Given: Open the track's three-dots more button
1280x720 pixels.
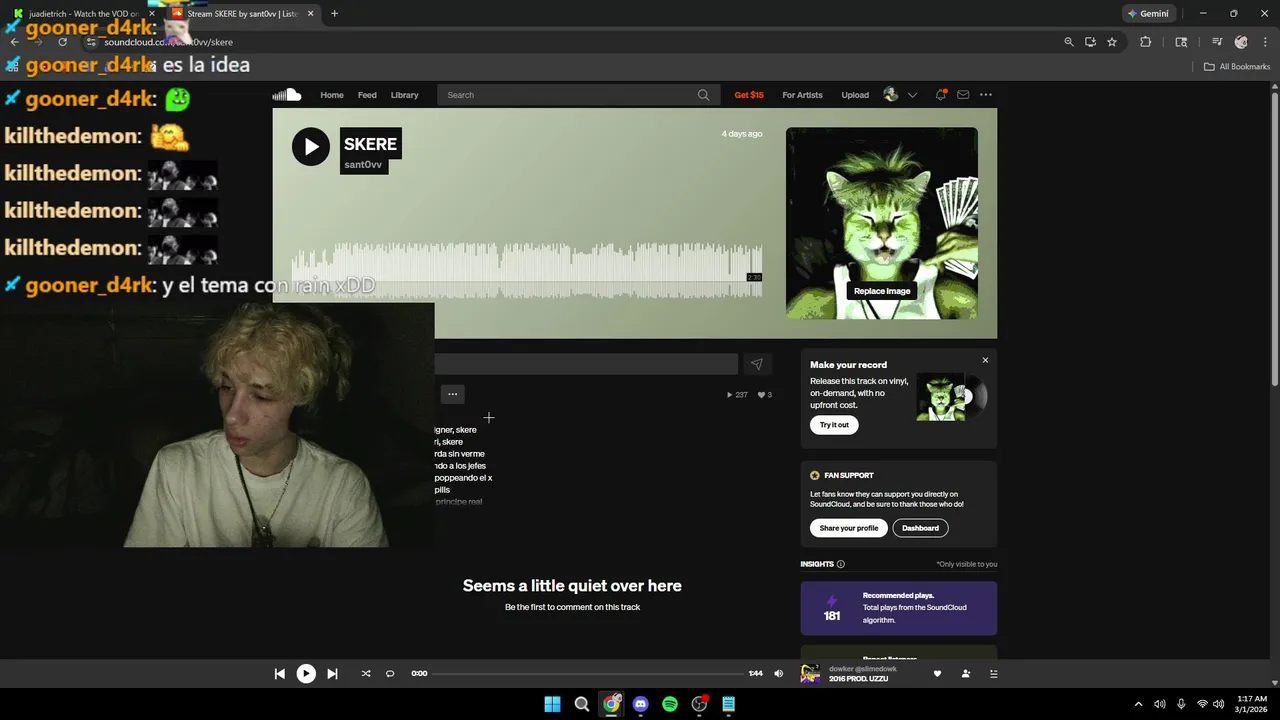Looking at the screenshot, I should pos(453,394).
